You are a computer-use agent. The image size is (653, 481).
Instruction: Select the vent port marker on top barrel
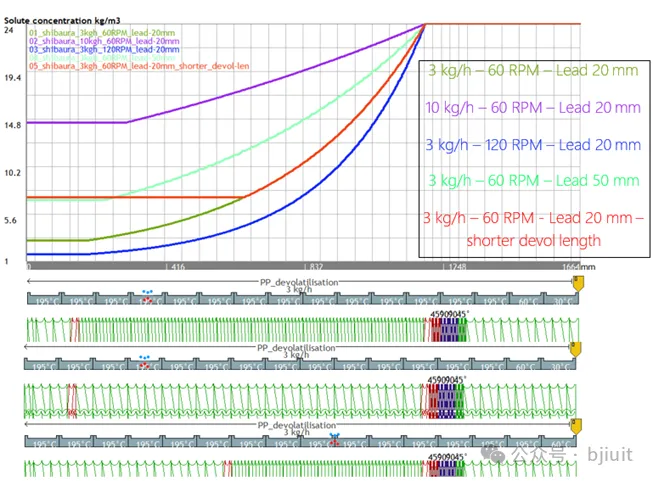point(147,298)
